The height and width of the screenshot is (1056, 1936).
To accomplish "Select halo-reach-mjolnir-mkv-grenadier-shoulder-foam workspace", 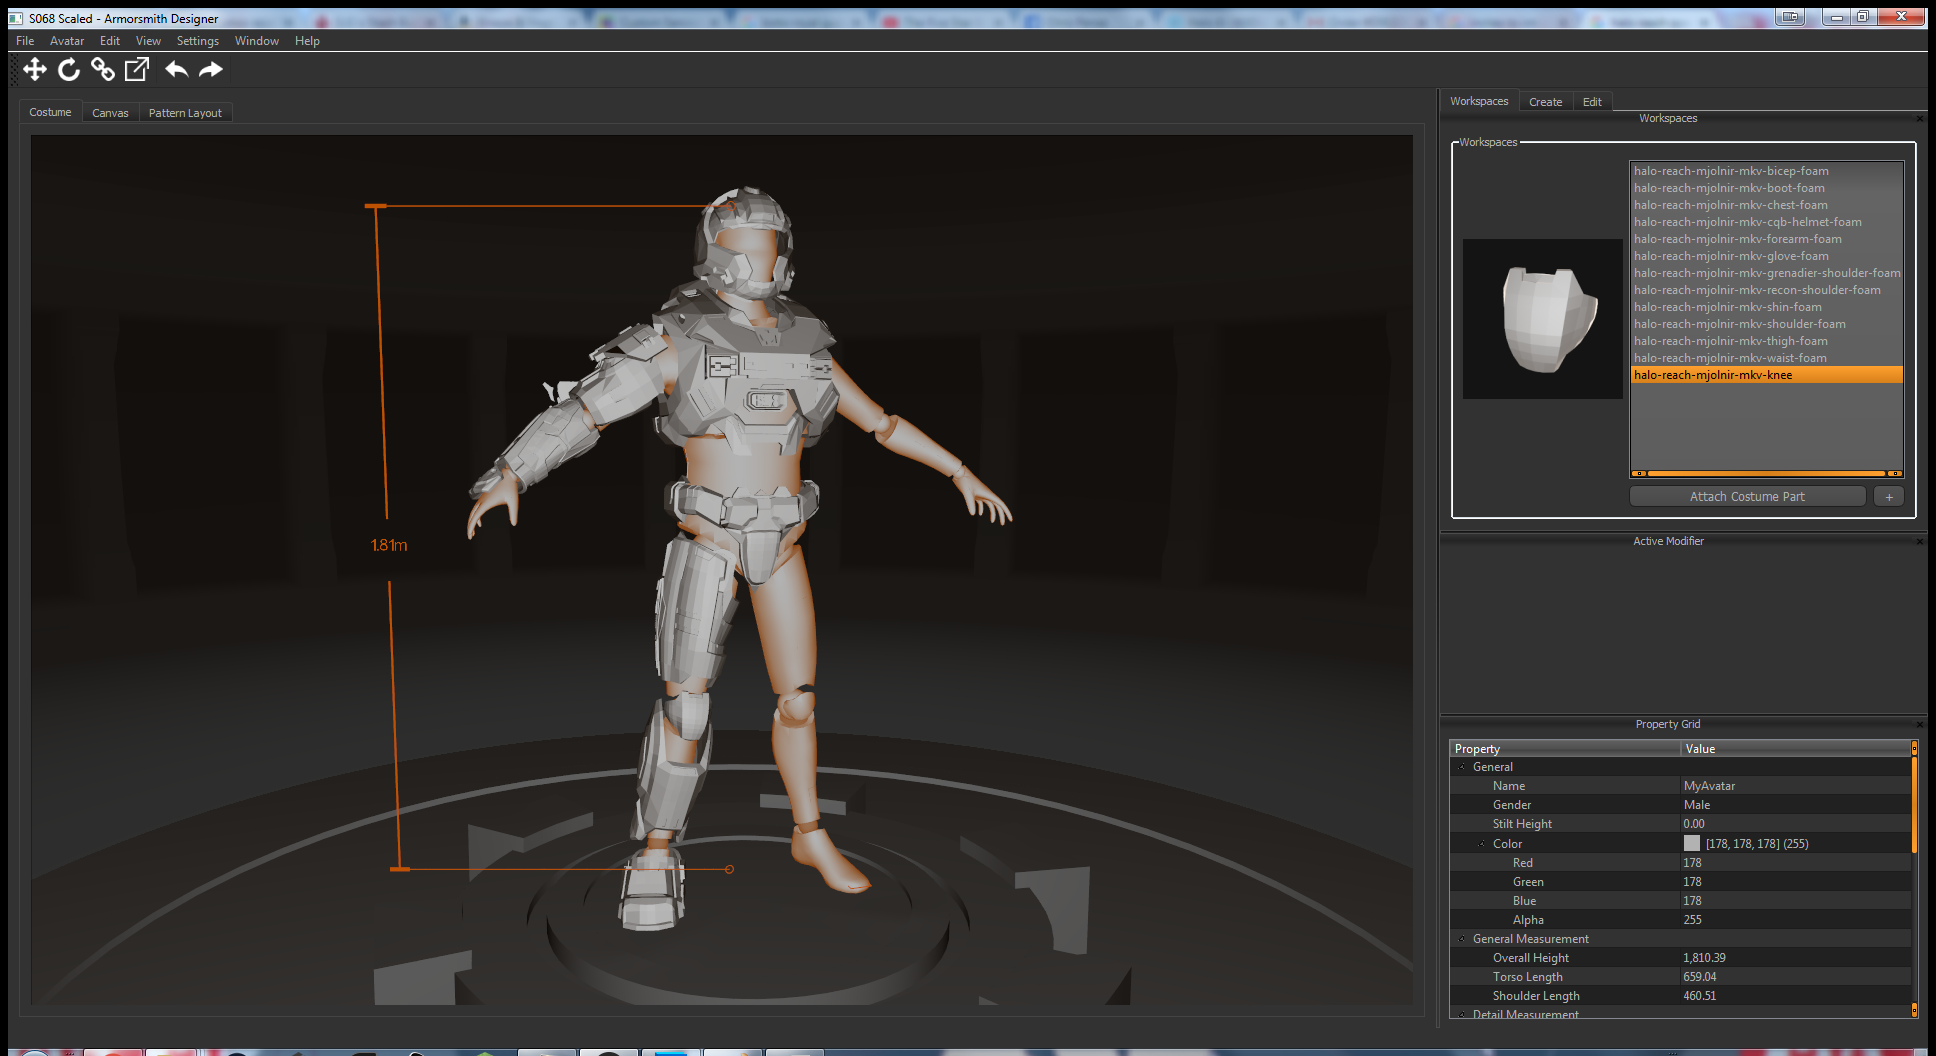I will coord(1767,273).
